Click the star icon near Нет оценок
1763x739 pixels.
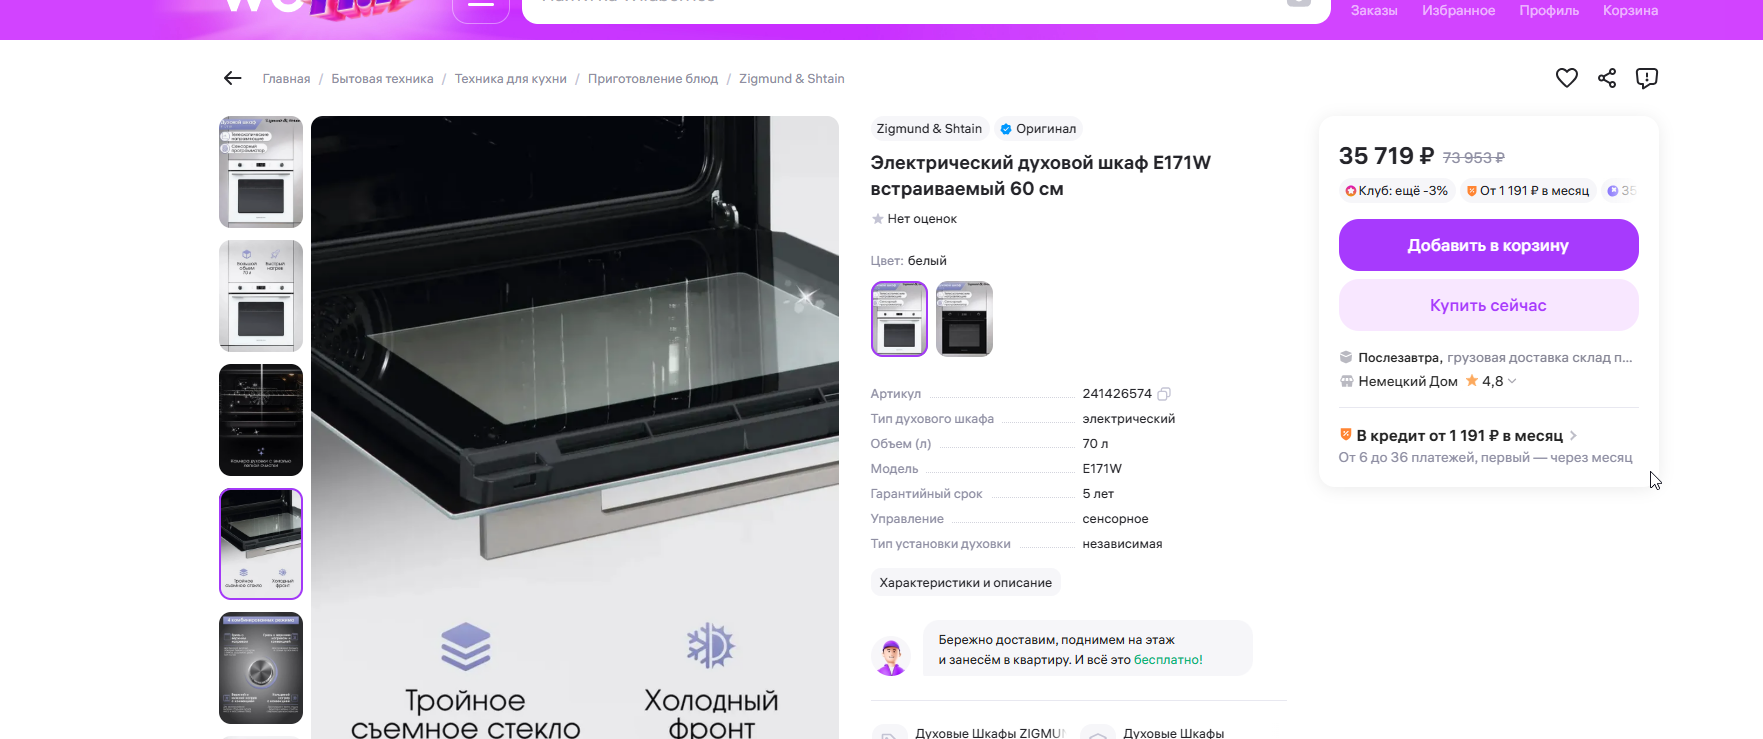pos(877,219)
